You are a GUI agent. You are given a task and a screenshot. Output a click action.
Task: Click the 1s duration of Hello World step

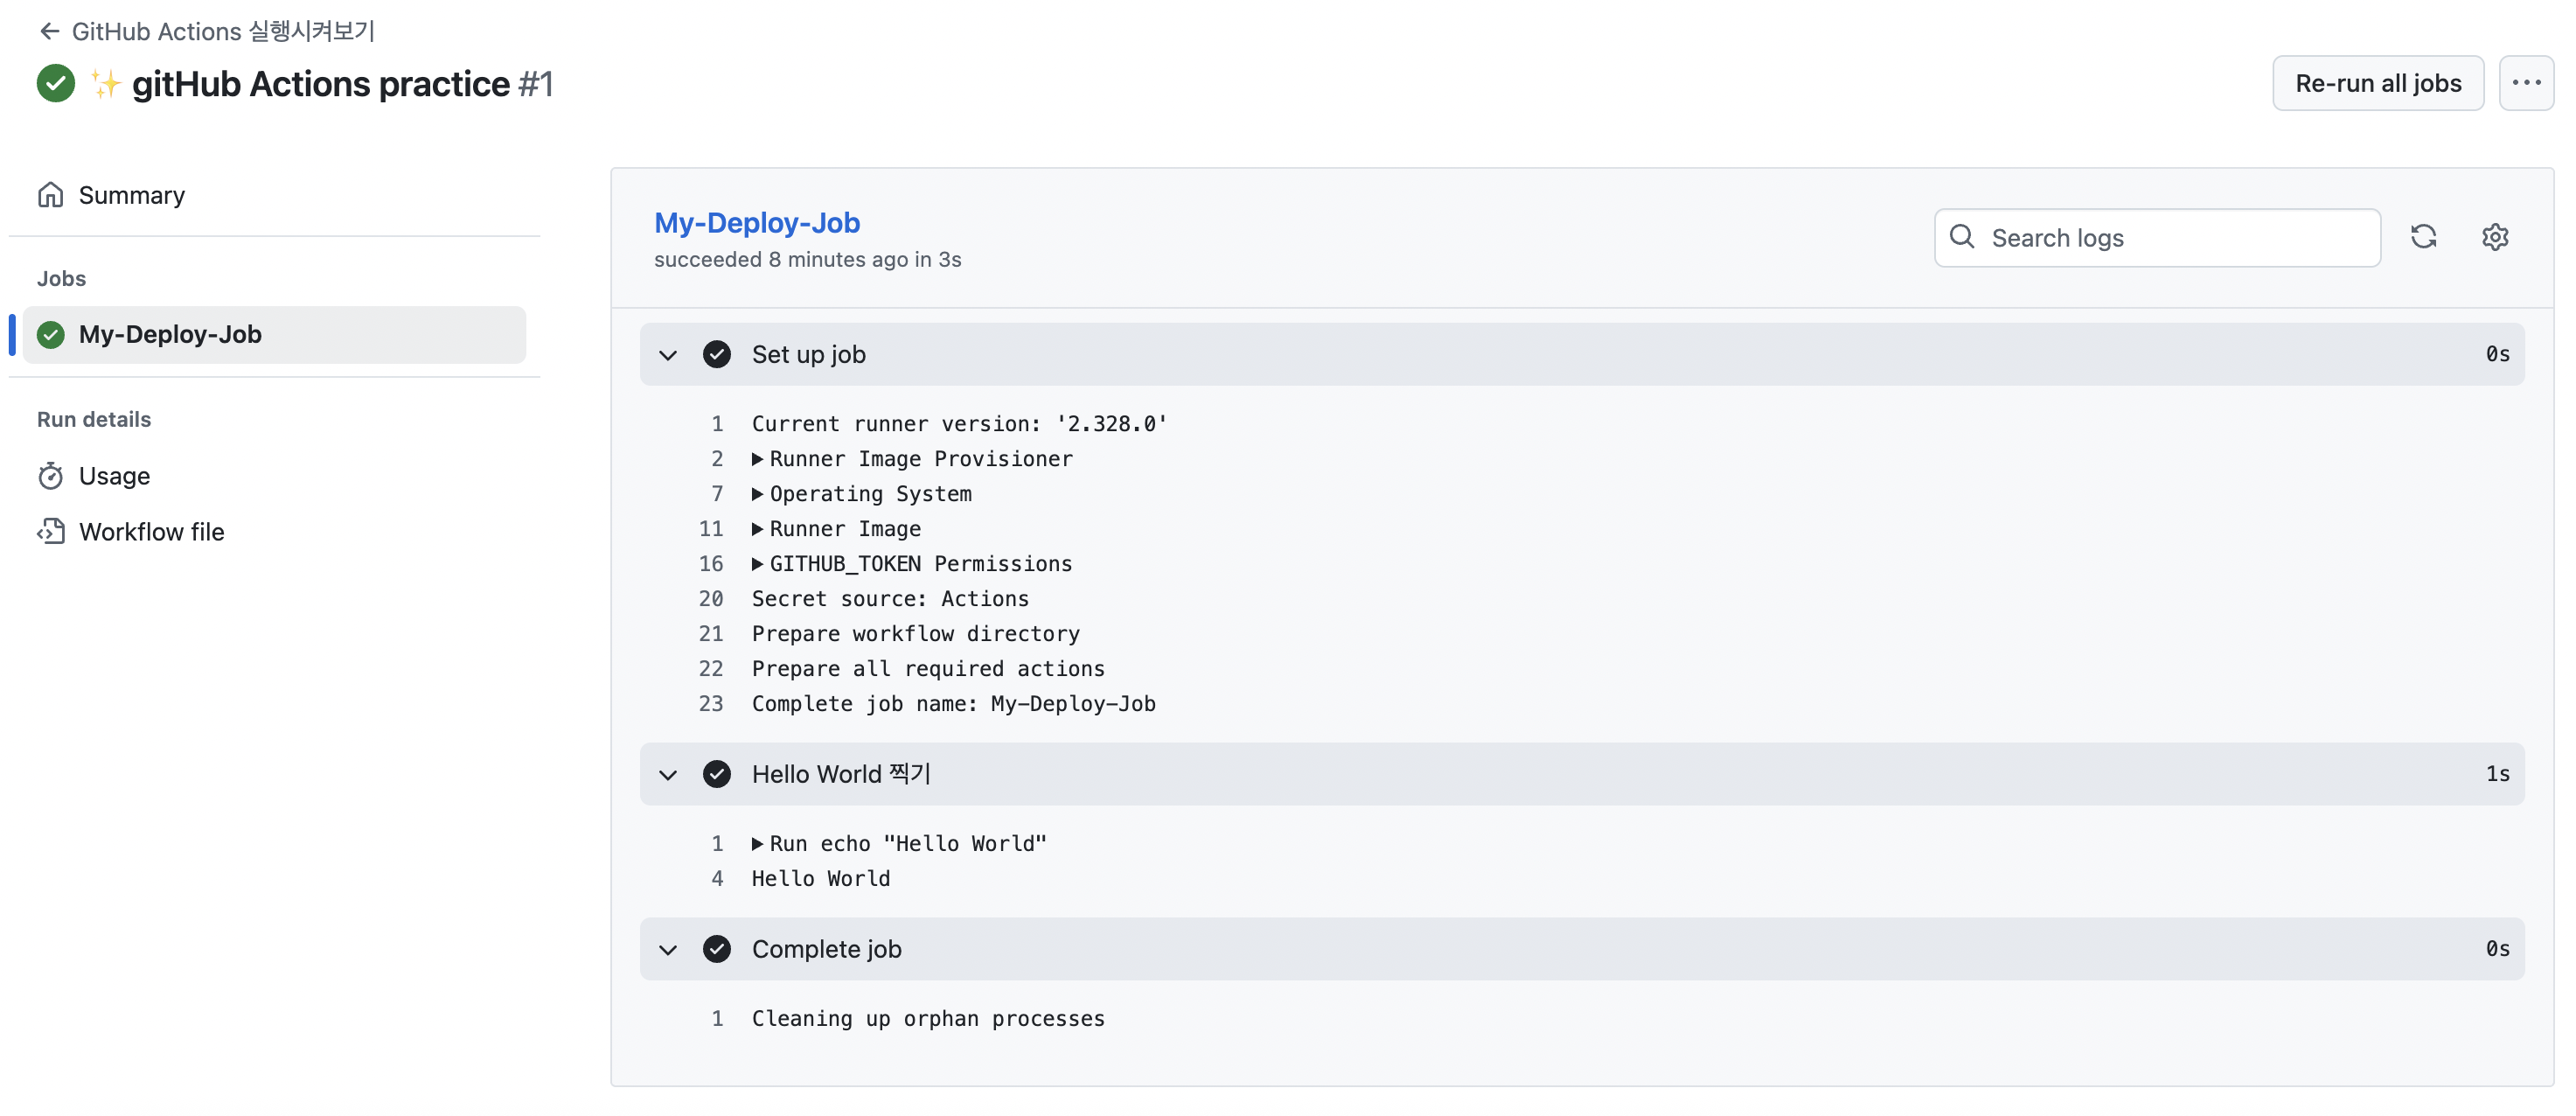pyautogui.click(x=2497, y=774)
